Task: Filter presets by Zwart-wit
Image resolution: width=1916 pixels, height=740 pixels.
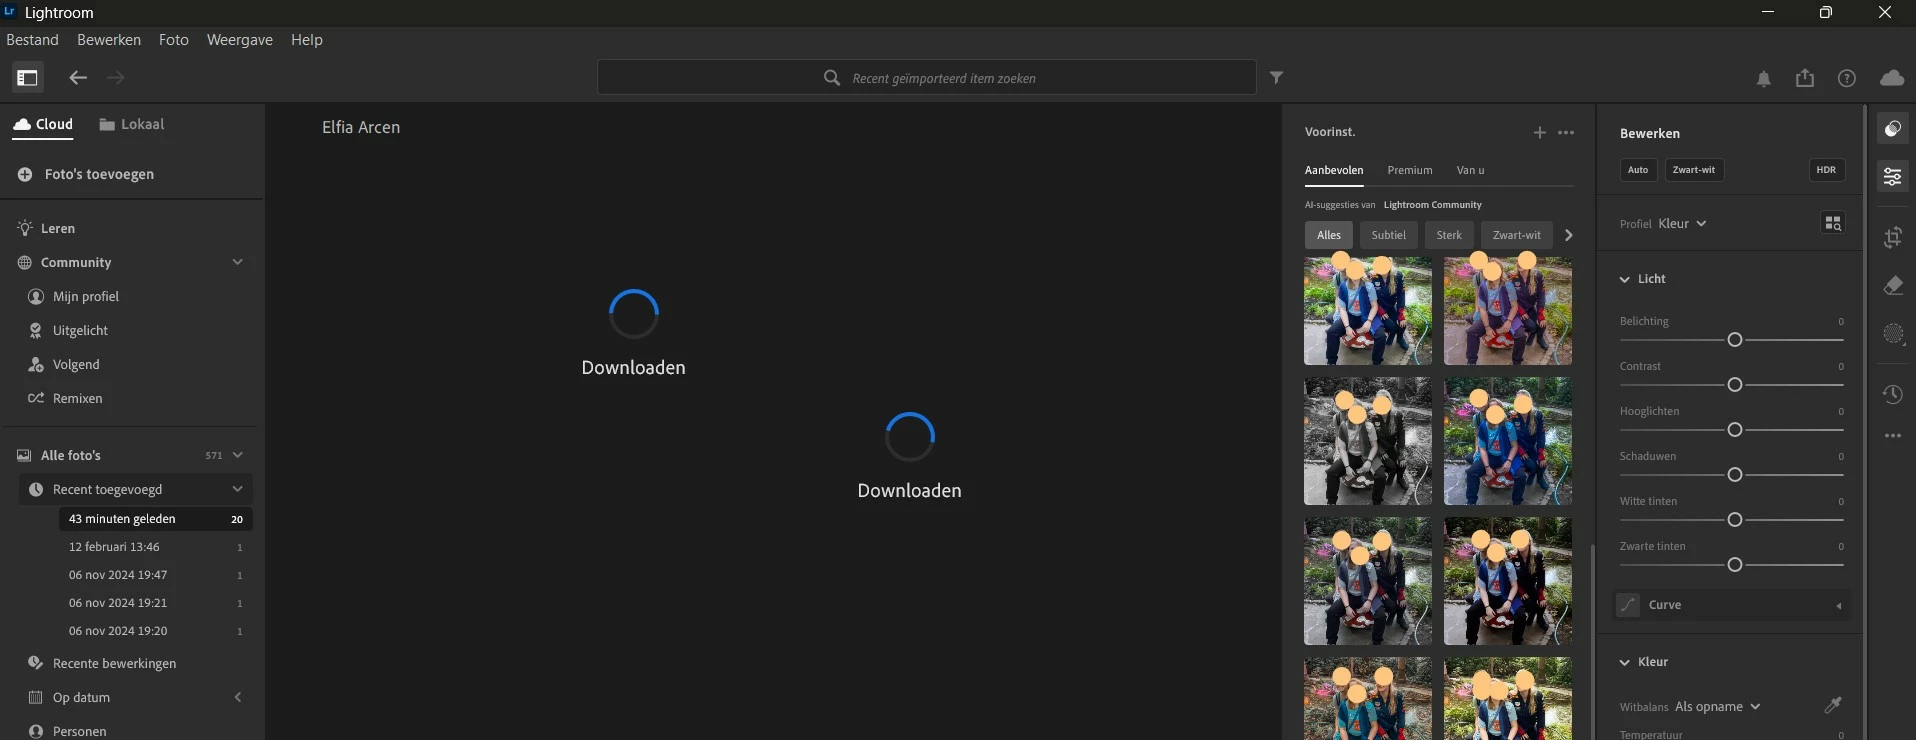Action: click(x=1517, y=235)
